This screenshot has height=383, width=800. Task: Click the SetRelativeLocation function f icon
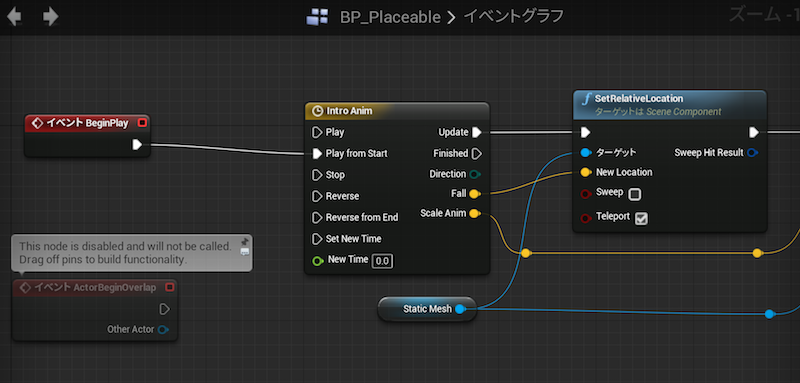[587, 98]
